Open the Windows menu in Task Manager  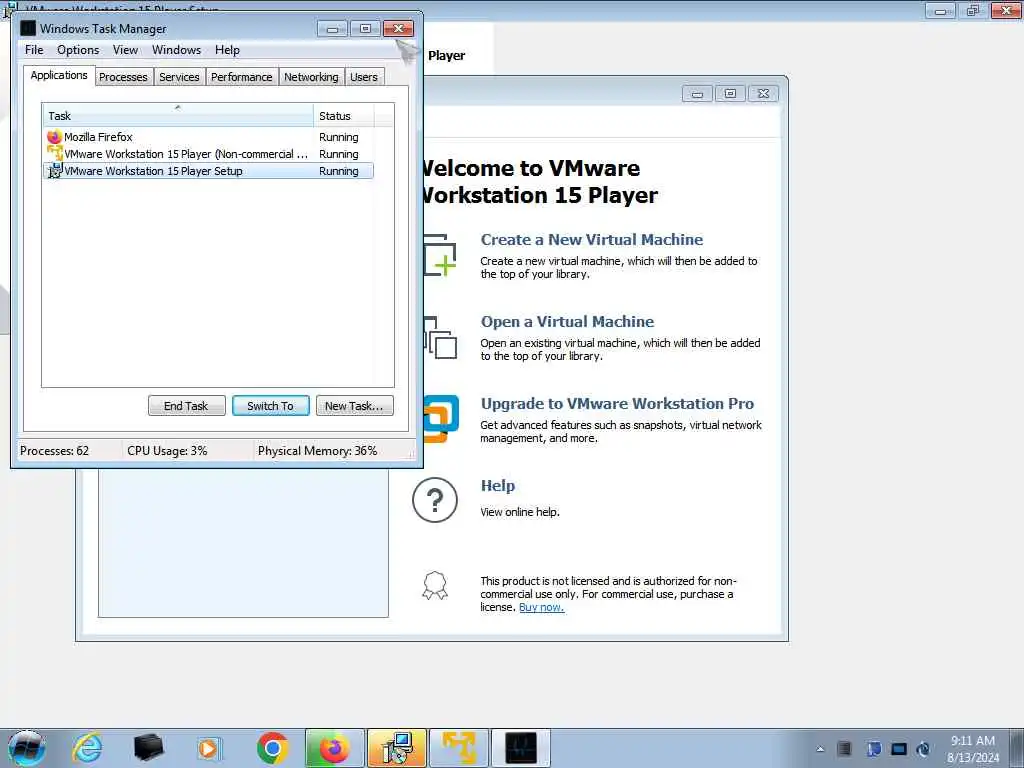coord(176,50)
